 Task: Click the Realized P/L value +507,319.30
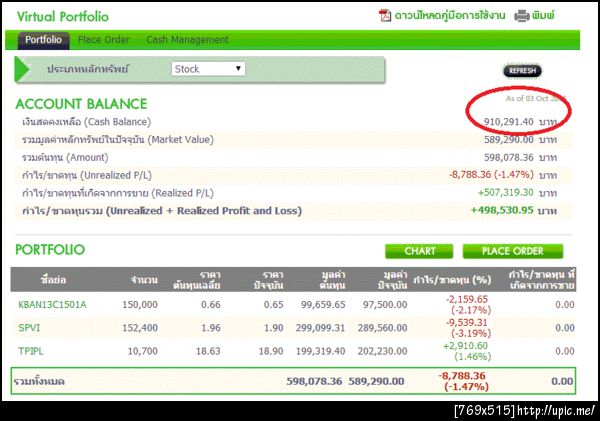click(x=505, y=193)
